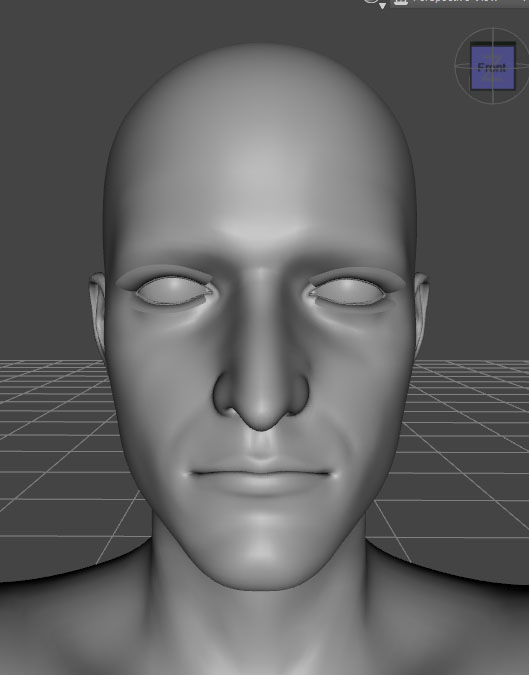
Task: Click the camera icon beside Perspective View
Action: (x=400, y=2)
